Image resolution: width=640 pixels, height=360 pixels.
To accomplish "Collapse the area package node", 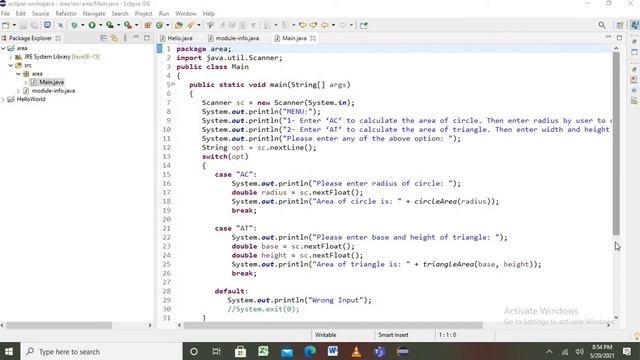I will 18,74.
